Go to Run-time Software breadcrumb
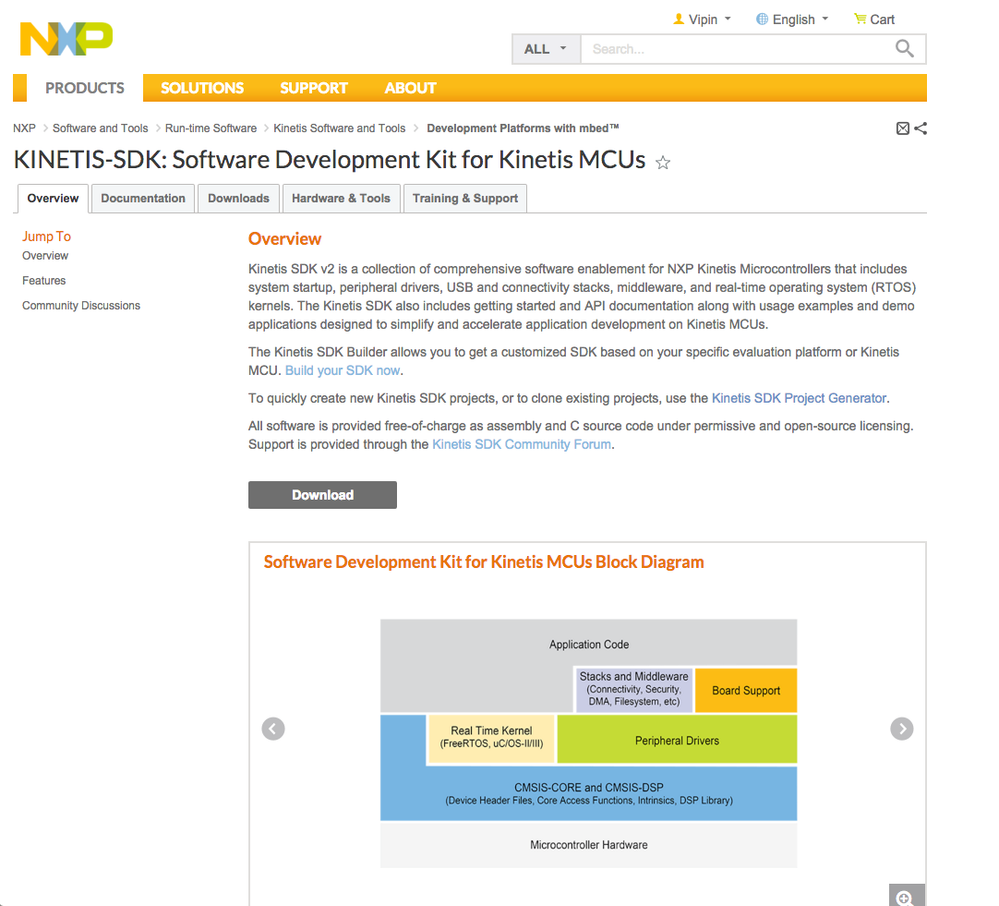Viewport: 999px width, 906px height. point(211,128)
